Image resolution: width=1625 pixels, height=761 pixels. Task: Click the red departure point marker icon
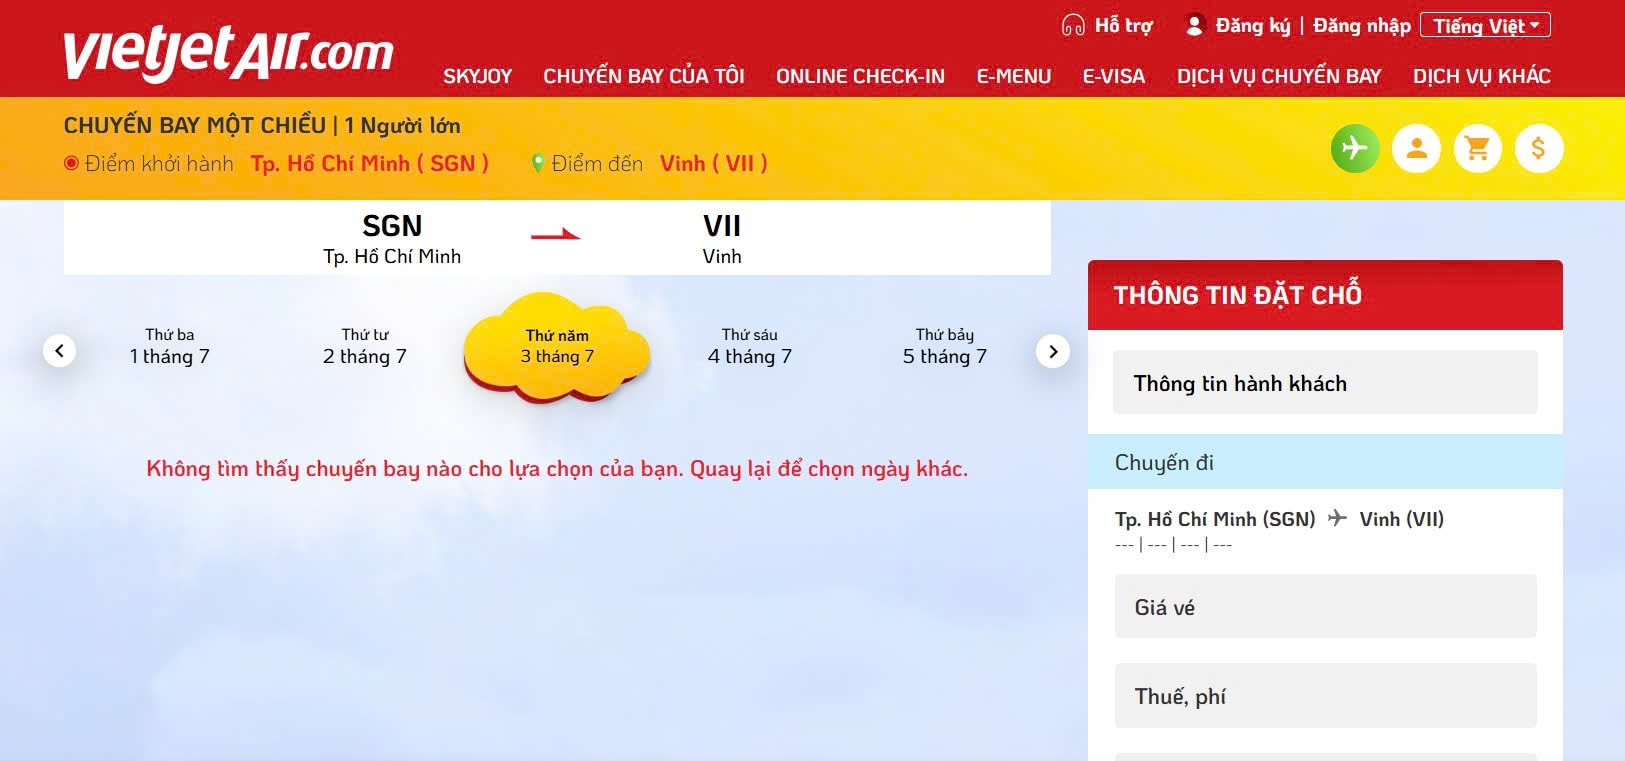click(x=71, y=163)
